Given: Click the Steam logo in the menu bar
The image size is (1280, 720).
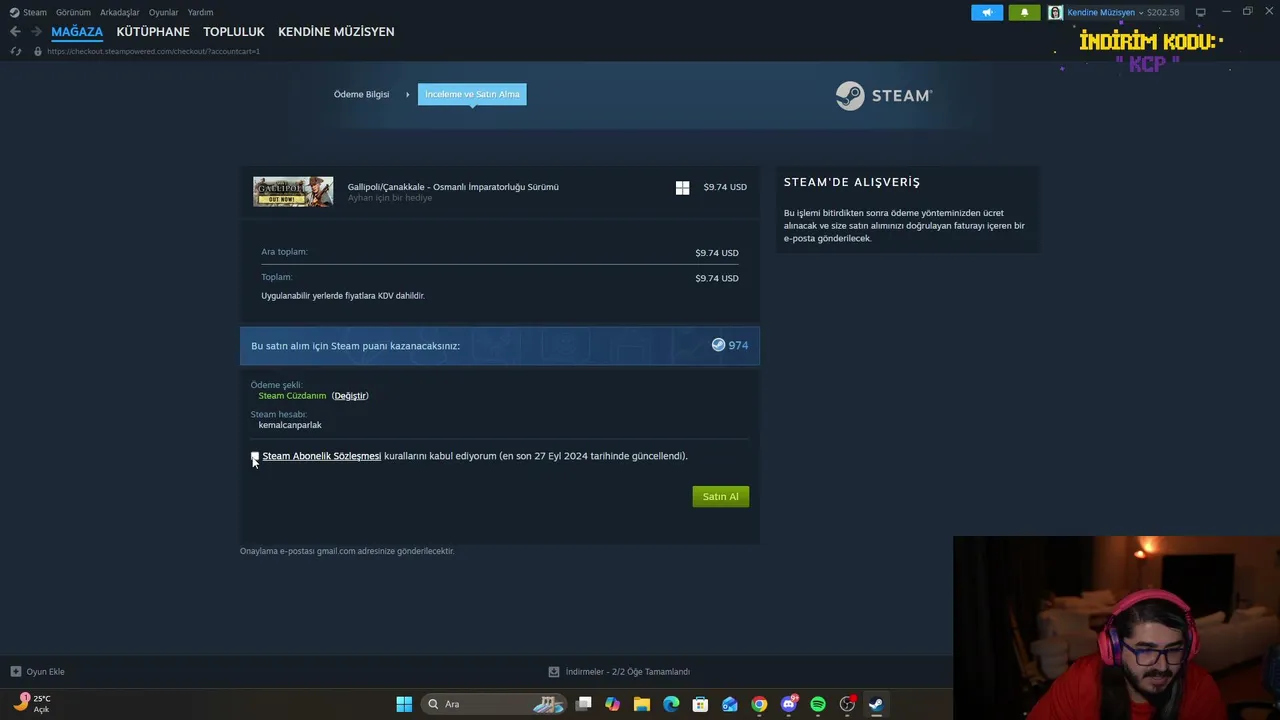Looking at the screenshot, I should pyautogui.click(x=14, y=12).
